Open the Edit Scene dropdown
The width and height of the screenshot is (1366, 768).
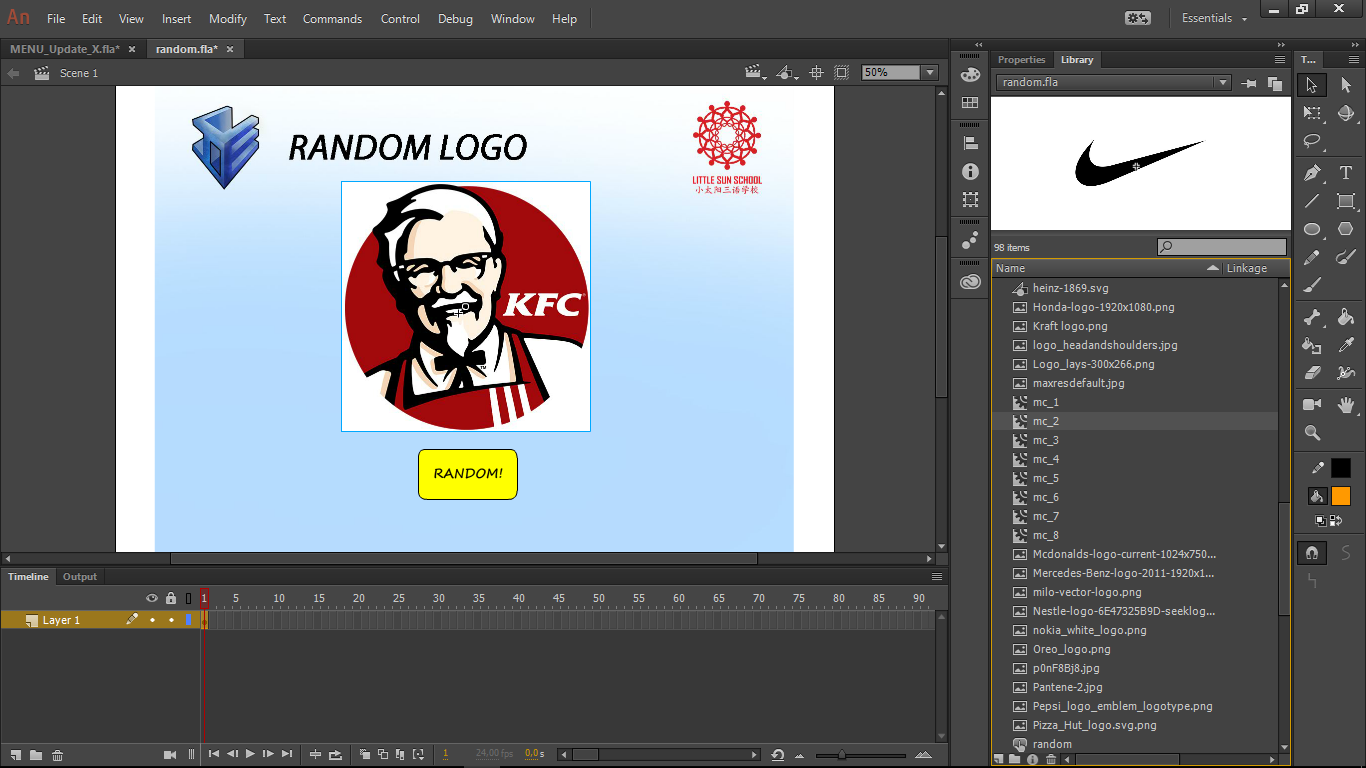756,72
